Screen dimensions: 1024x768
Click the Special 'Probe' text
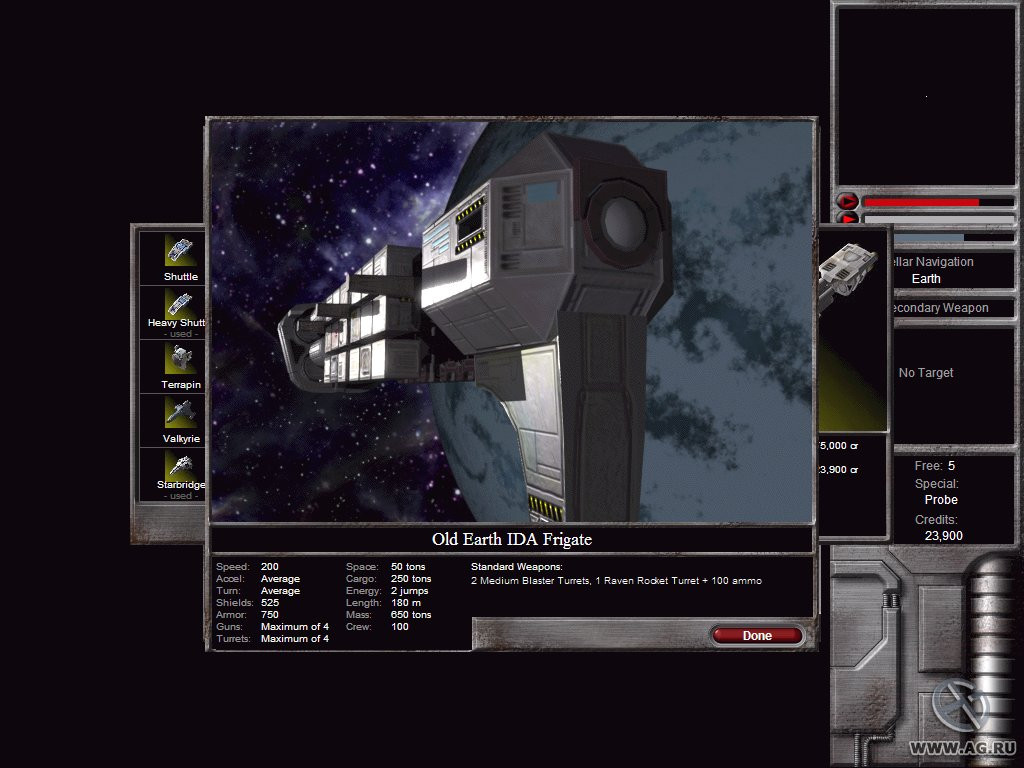click(941, 500)
